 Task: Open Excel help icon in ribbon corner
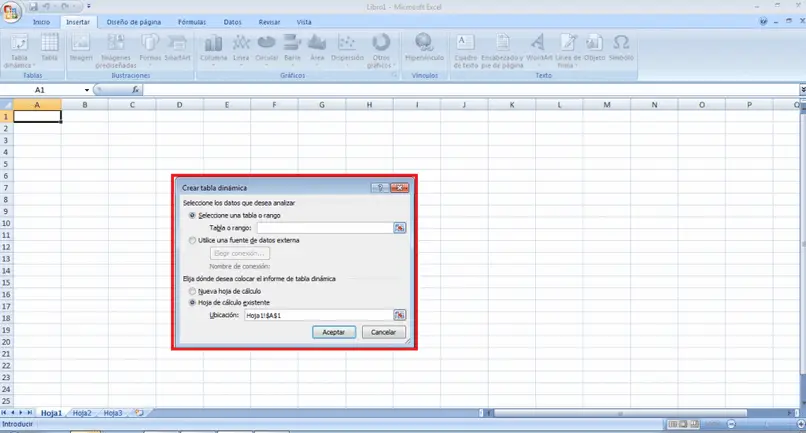click(763, 22)
